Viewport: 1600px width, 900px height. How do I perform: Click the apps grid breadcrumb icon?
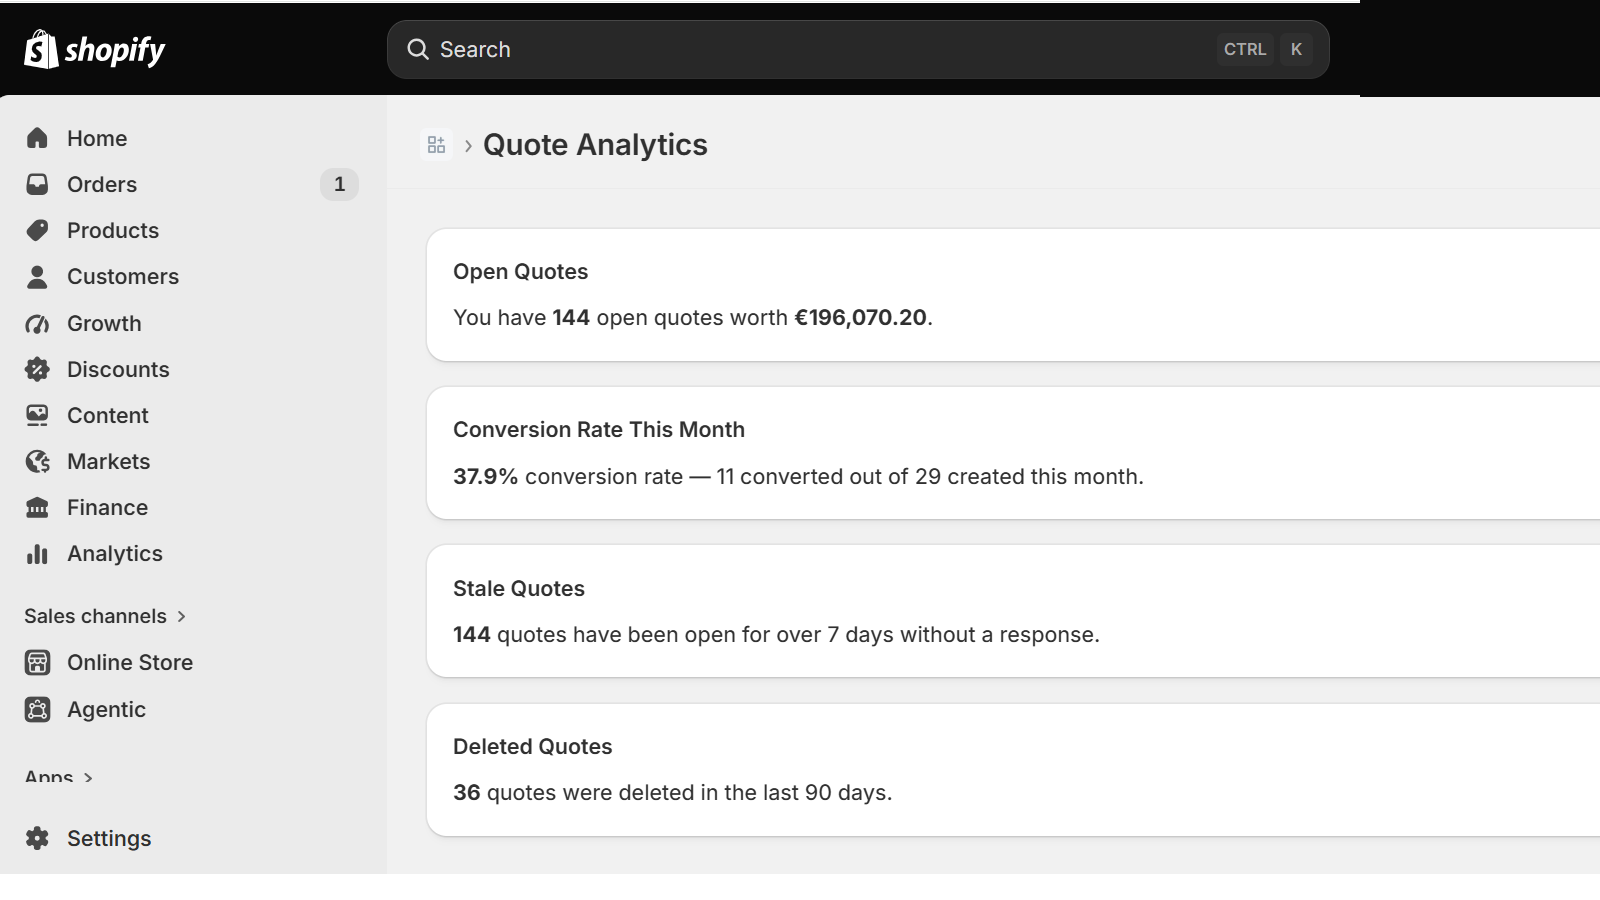click(x=436, y=145)
